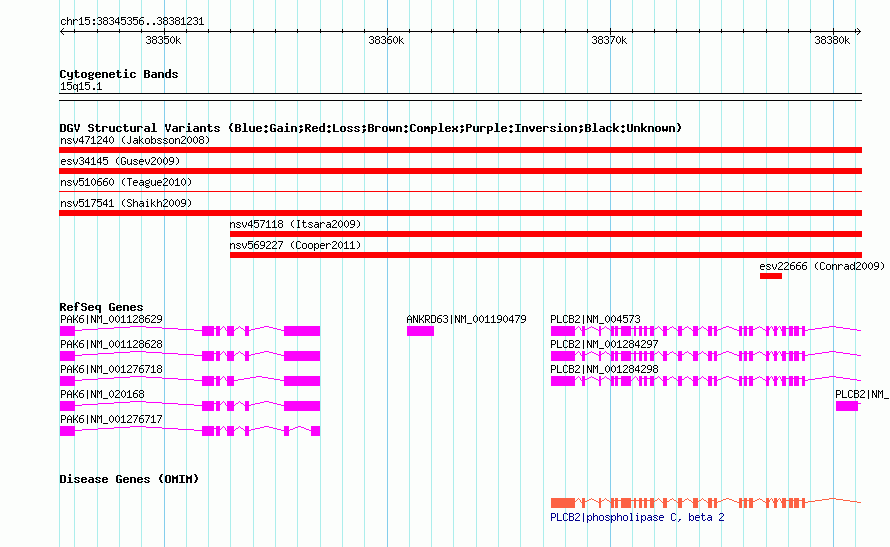The height and width of the screenshot is (547, 890).
Task: Select the nsv569227 (Cooper2011) variant label
Action: click(x=295, y=245)
